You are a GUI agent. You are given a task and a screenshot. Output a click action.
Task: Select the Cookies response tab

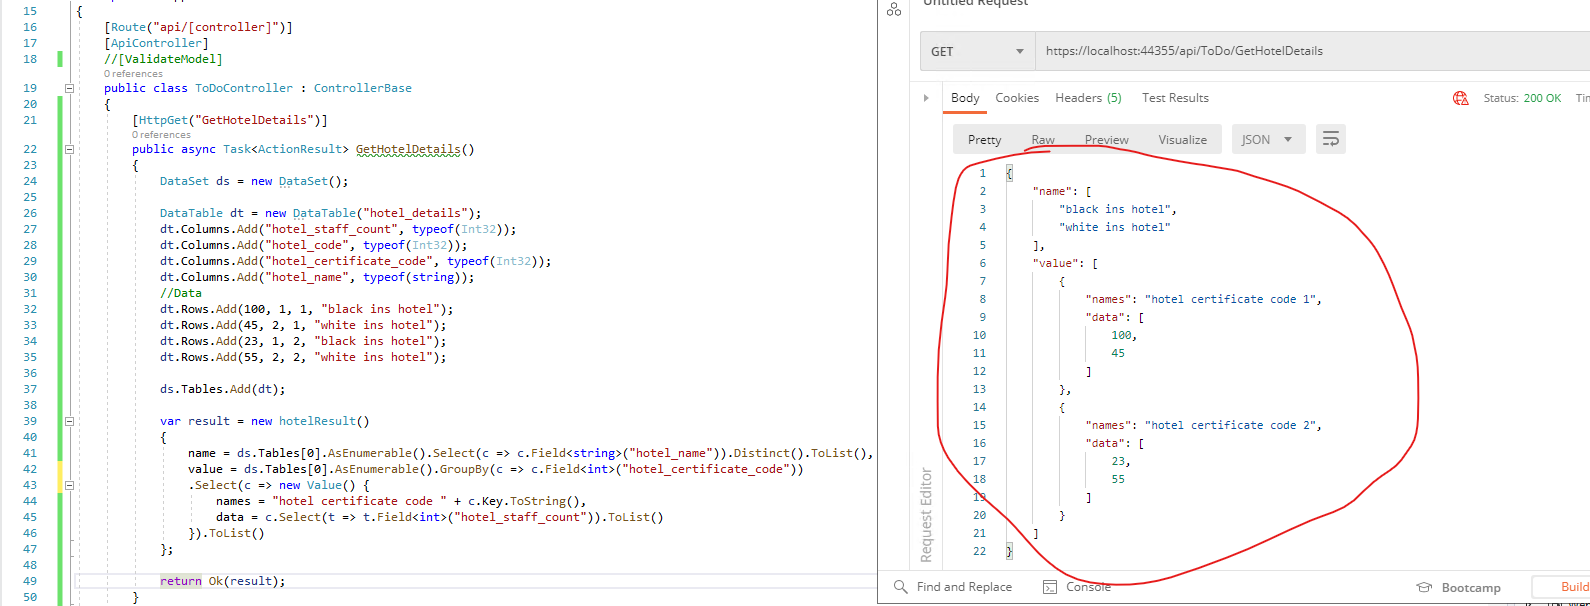[x=1017, y=98]
